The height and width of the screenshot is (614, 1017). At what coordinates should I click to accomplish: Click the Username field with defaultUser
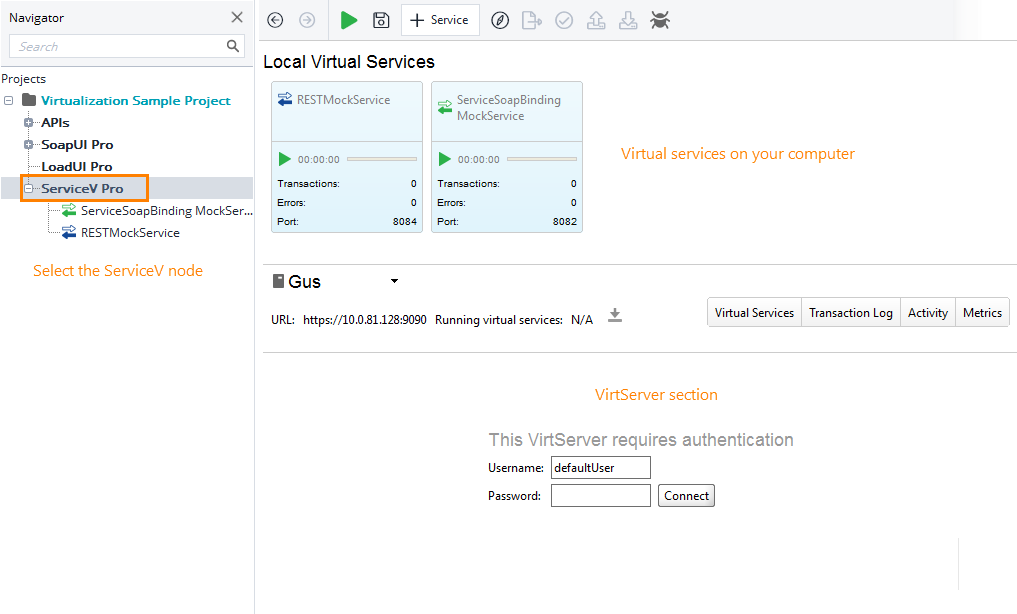tap(601, 467)
